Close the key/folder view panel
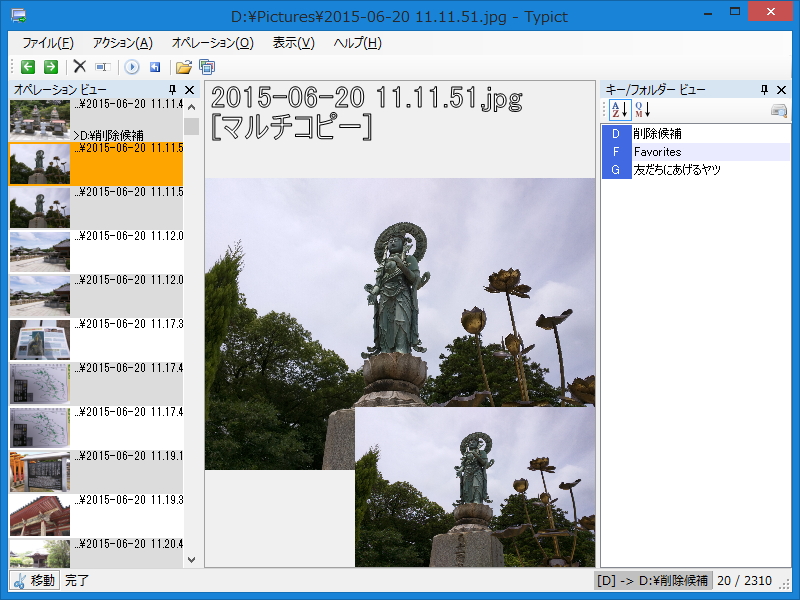The width and height of the screenshot is (800, 600). (781, 90)
